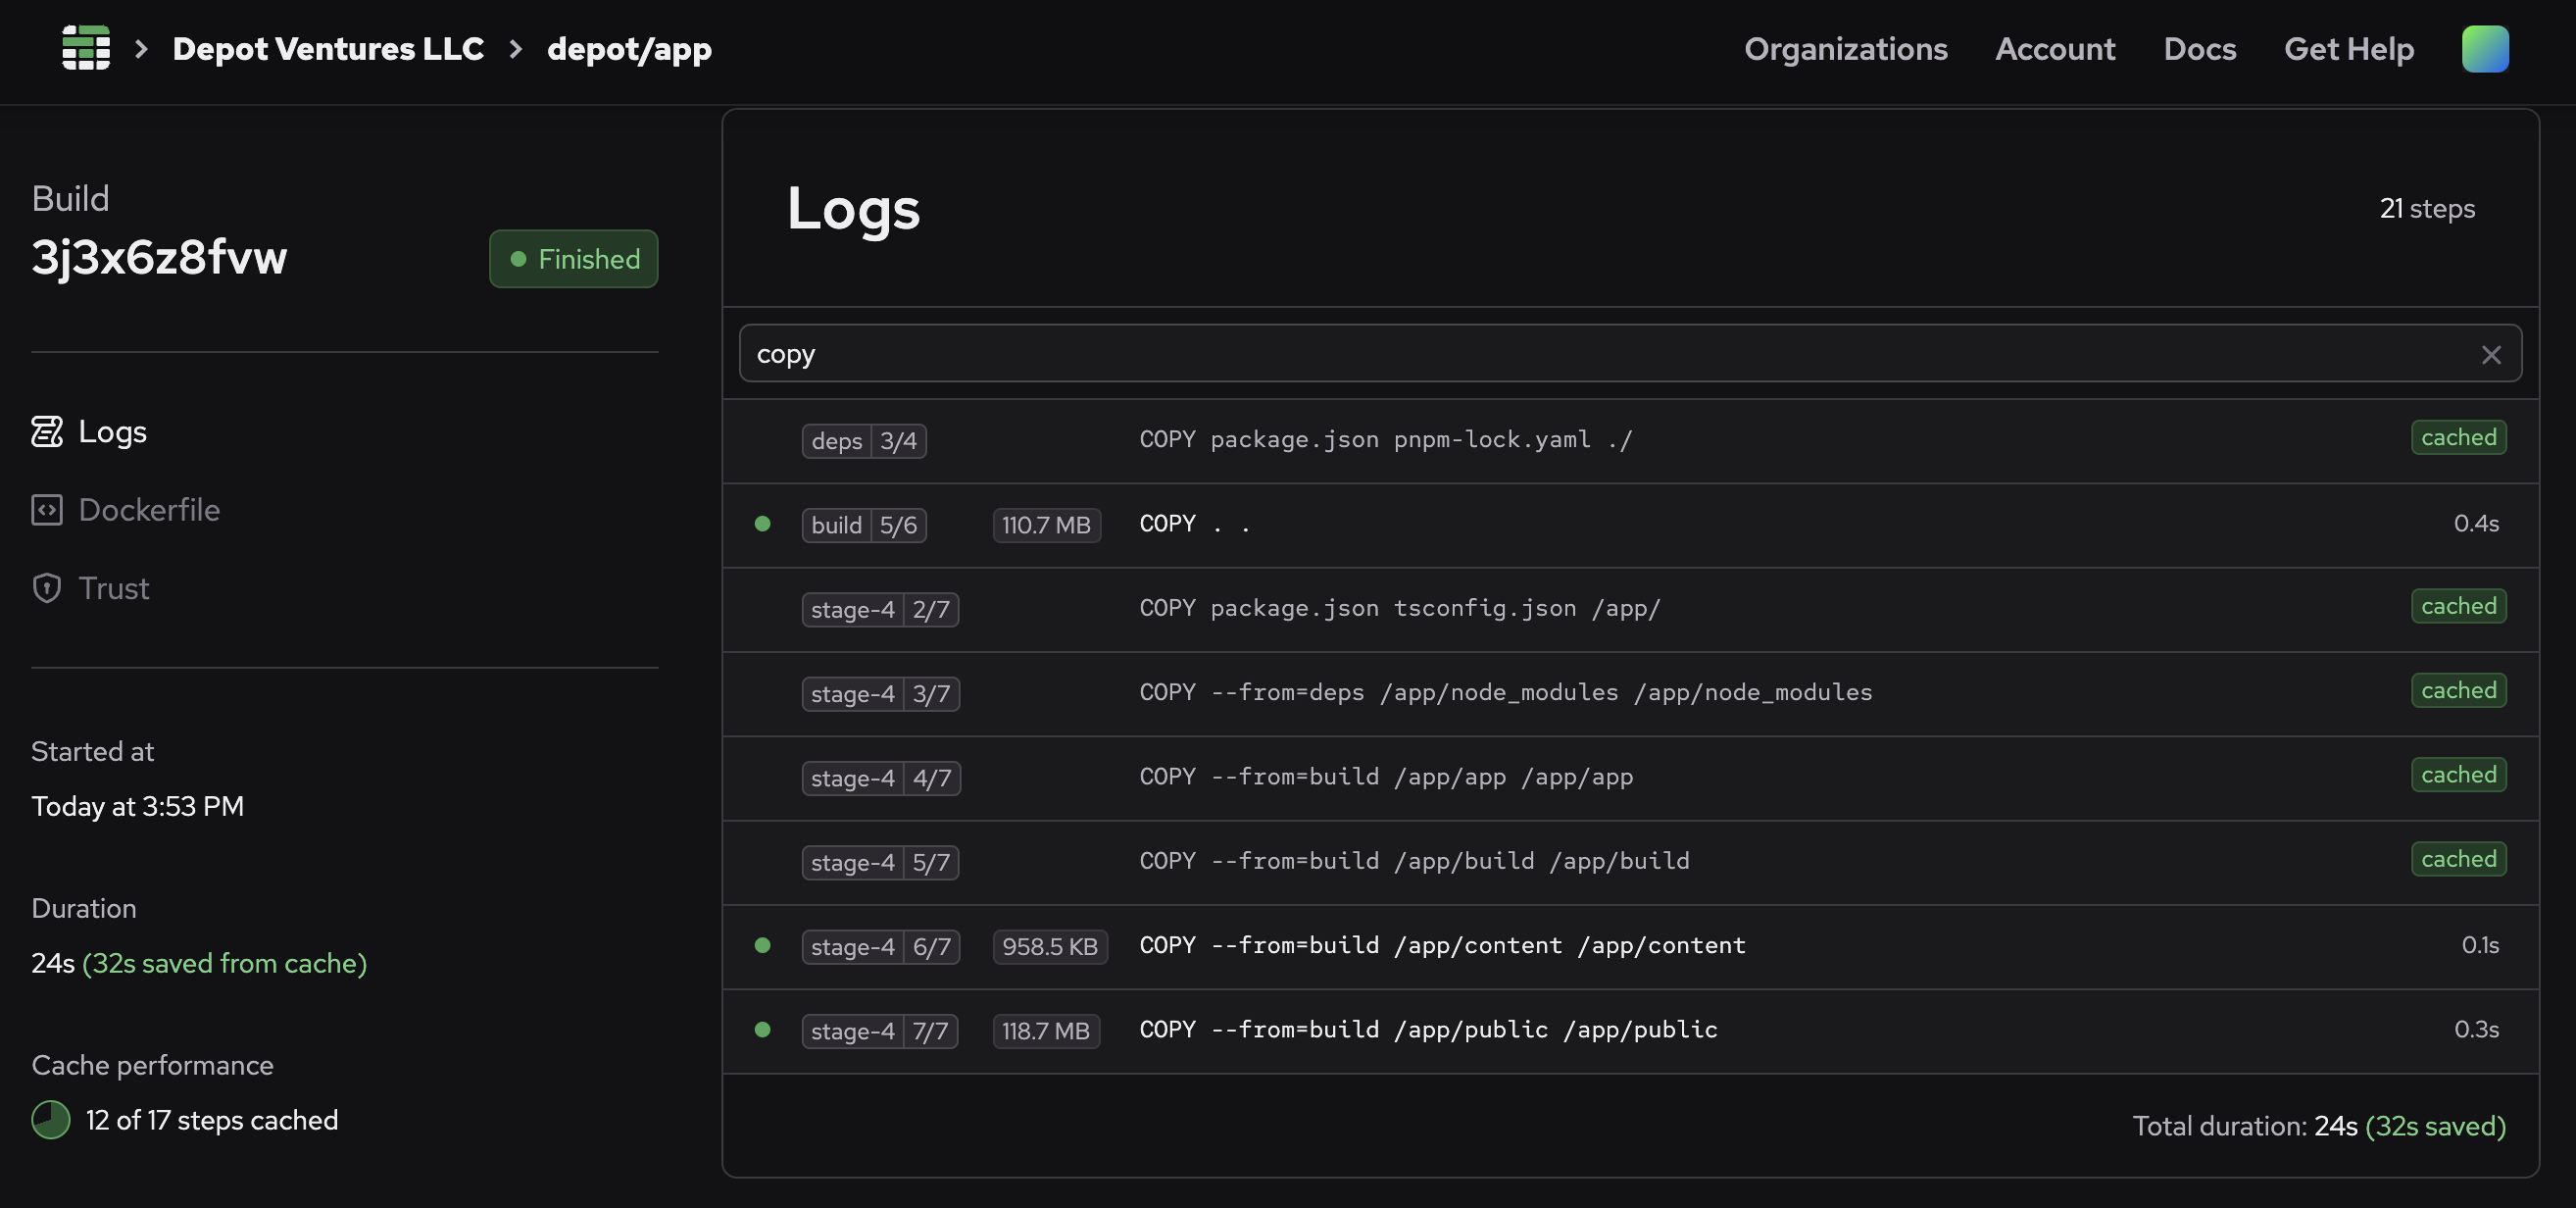This screenshot has height=1208, width=2576.
Task: Navigate to Depot Ventures LLC breadcrumb
Action: point(328,49)
